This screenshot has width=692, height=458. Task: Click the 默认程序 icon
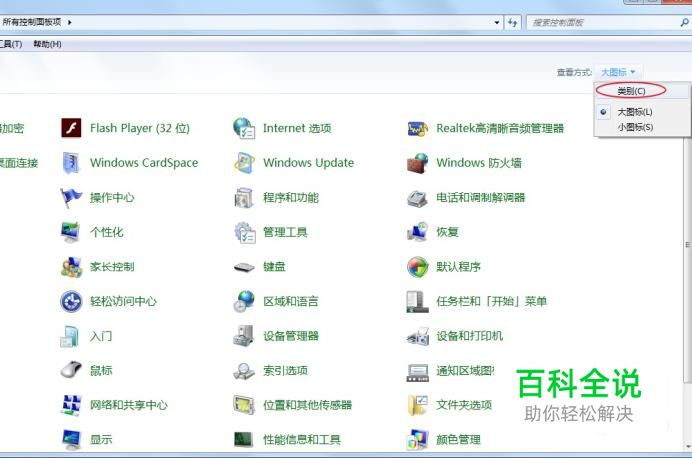[417, 267]
